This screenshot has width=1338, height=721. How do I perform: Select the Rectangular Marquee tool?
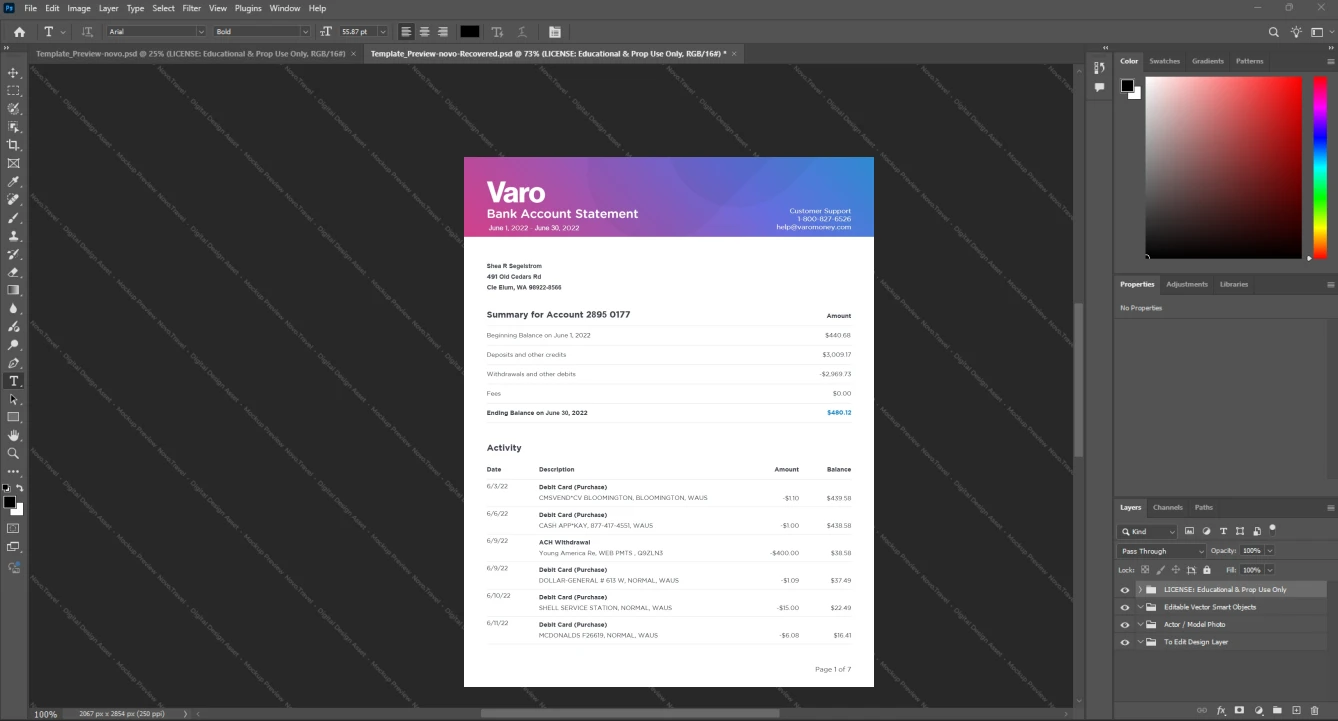click(x=13, y=91)
